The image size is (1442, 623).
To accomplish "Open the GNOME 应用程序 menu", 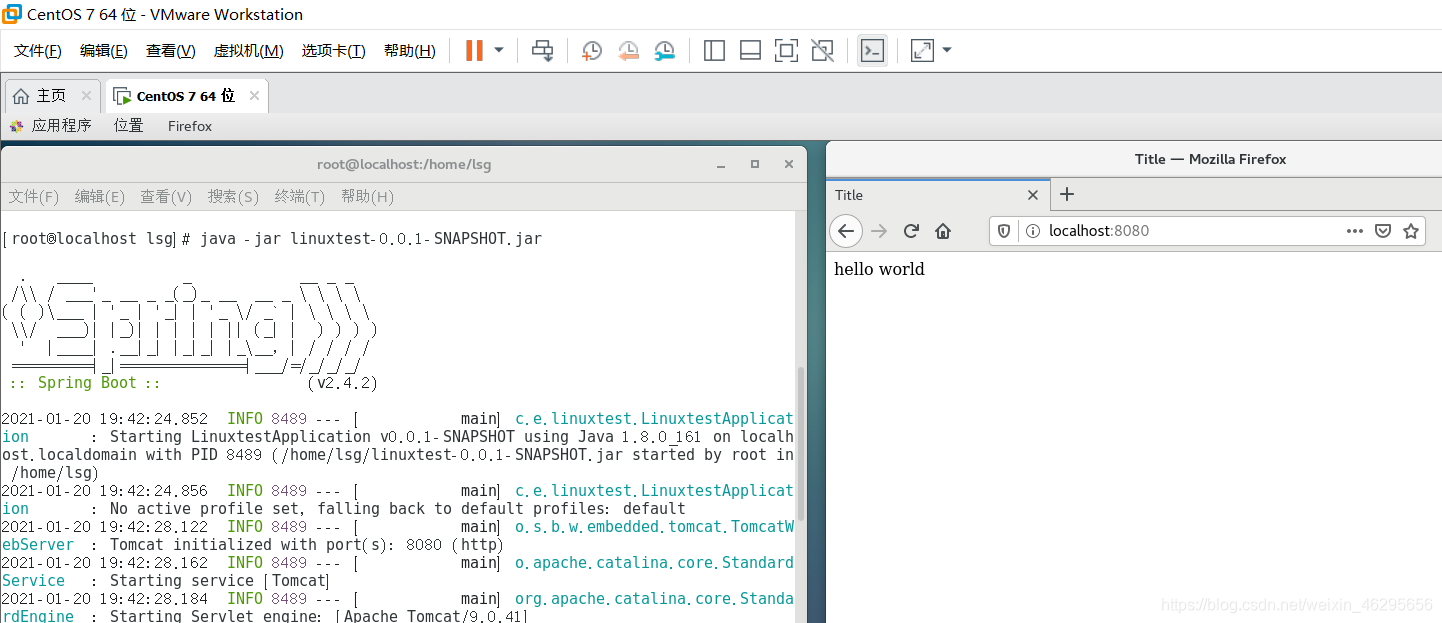I will click(50, 126).
